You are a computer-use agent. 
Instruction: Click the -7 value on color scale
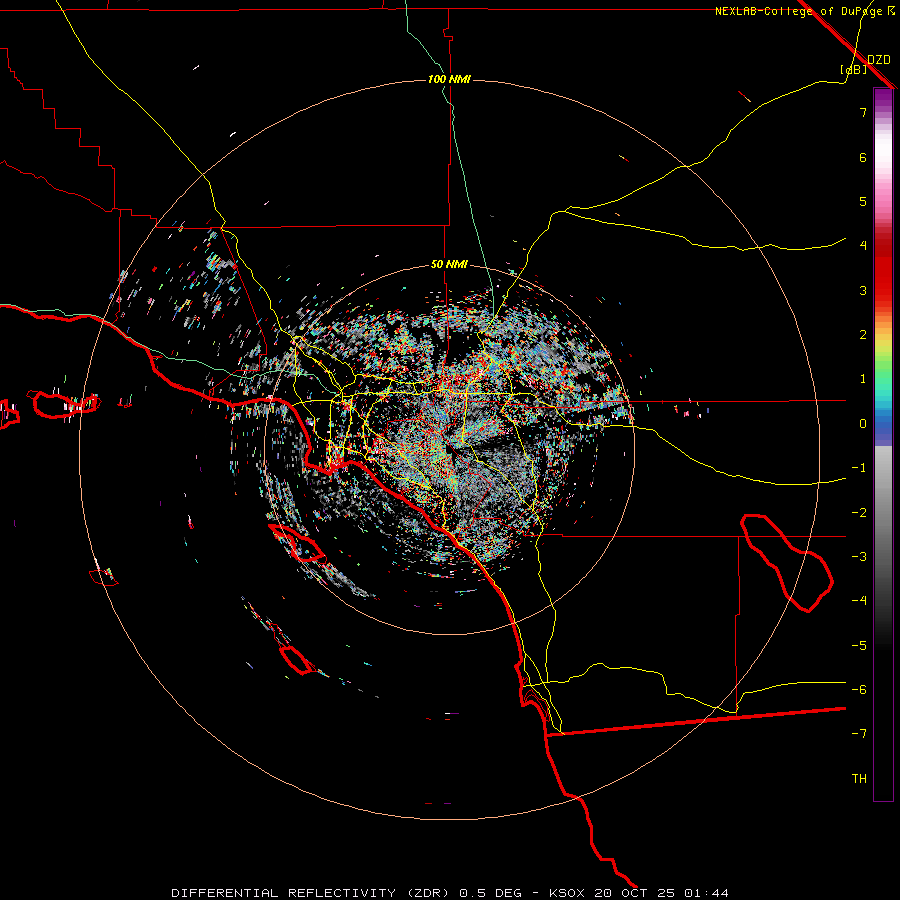[859, 734]
